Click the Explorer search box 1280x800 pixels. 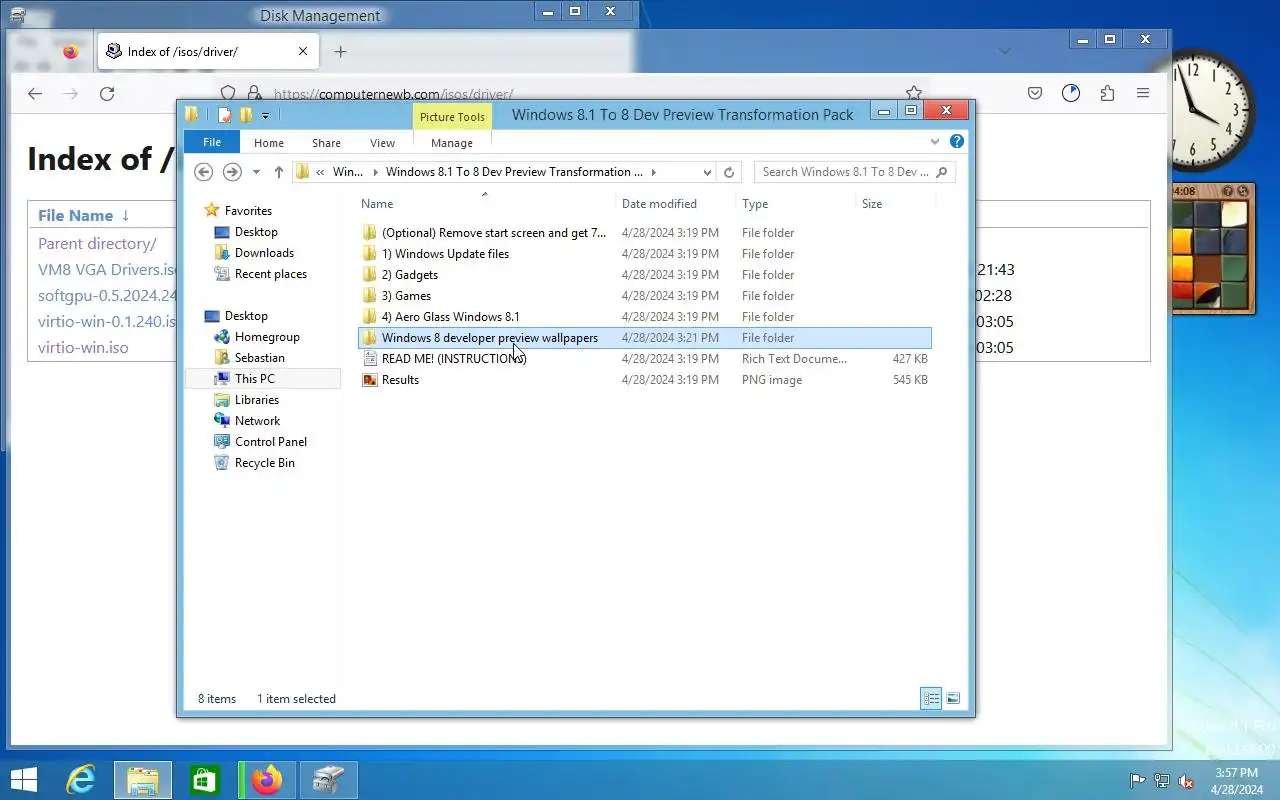(x=854, y=172)
